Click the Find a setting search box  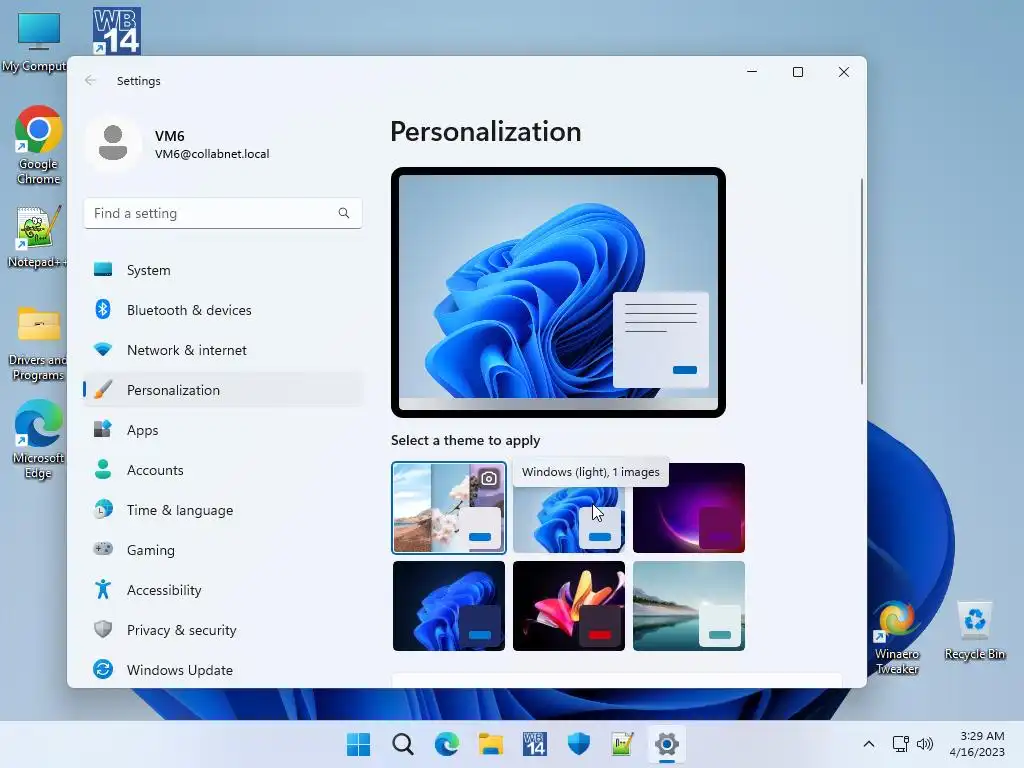click(223, 213)
